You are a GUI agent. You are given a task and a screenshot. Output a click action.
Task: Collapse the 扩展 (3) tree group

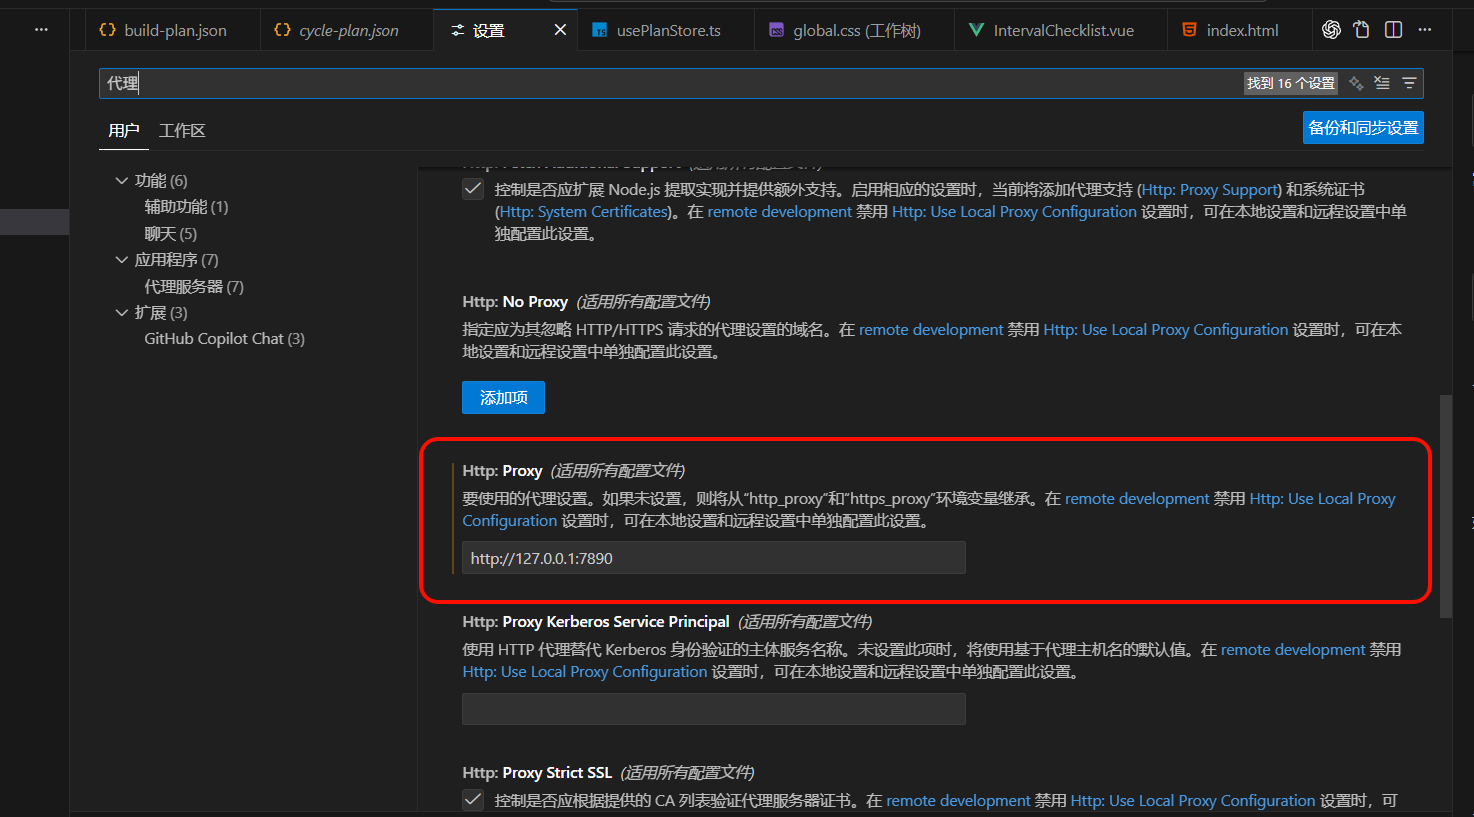pyautogui.click(x=122, y=313)
